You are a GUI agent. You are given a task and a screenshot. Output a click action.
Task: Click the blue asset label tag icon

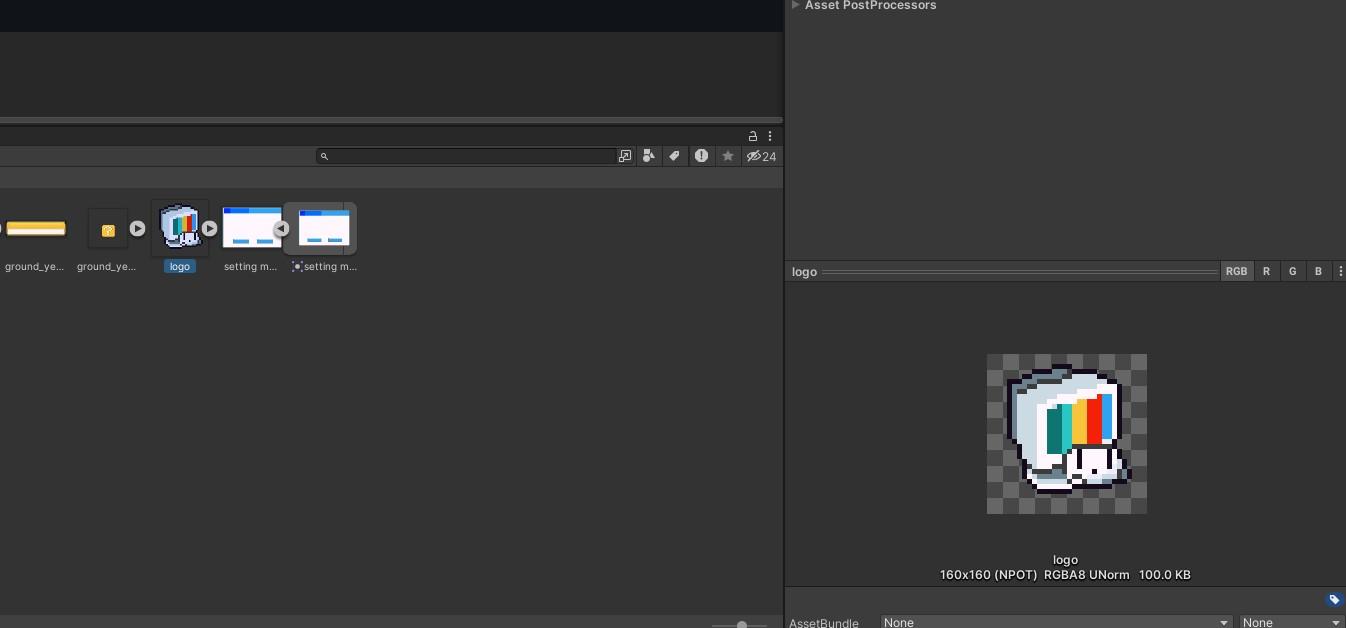pyautogui.click(x=1334, y=600)
